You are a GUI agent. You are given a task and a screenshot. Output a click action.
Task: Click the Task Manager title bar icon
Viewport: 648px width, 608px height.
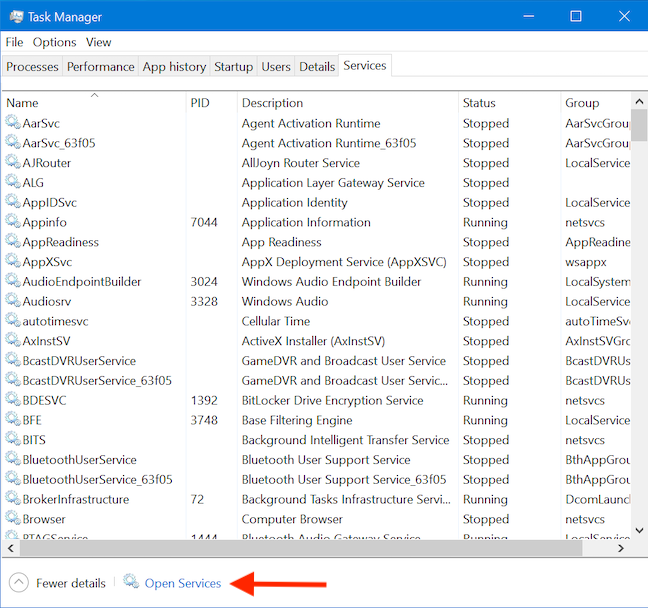coord(17,17)
